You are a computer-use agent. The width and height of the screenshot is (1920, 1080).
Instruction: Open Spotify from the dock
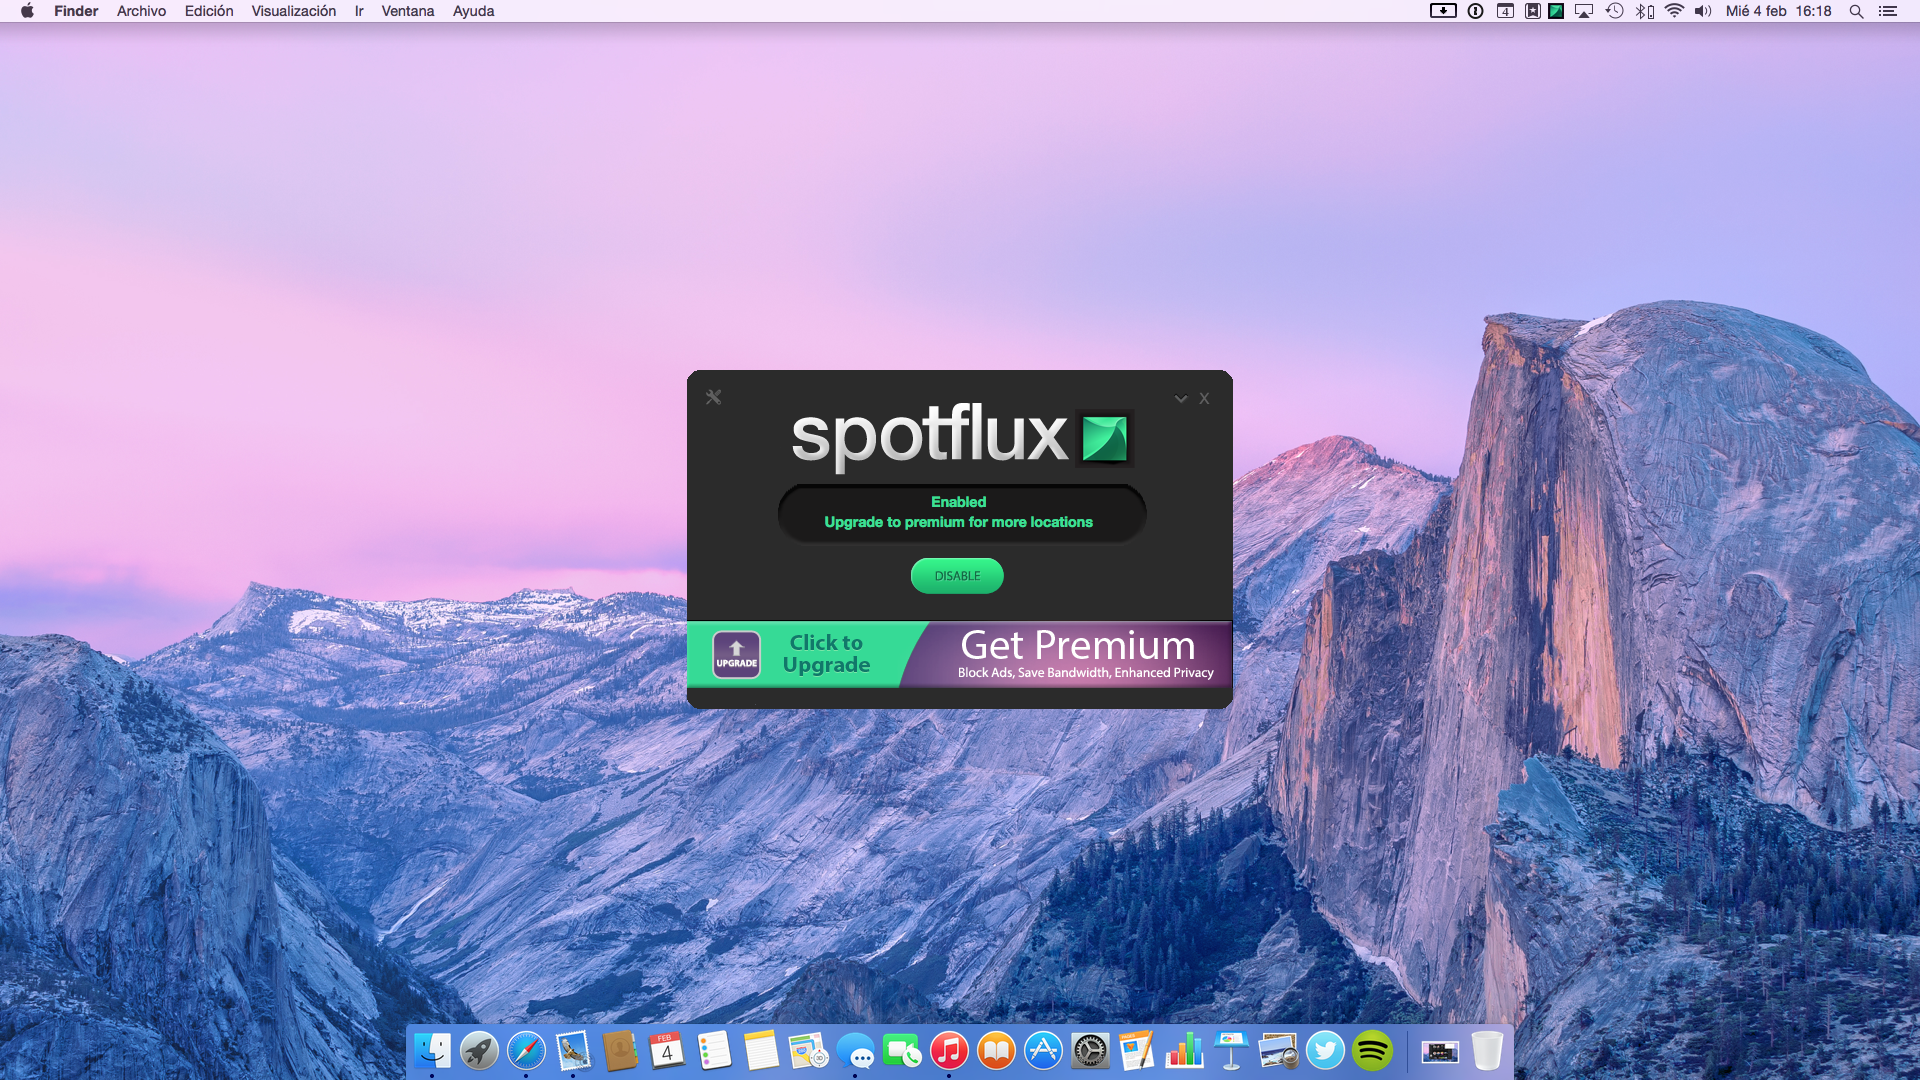pyautogui.click(x=1372, y=1051)
